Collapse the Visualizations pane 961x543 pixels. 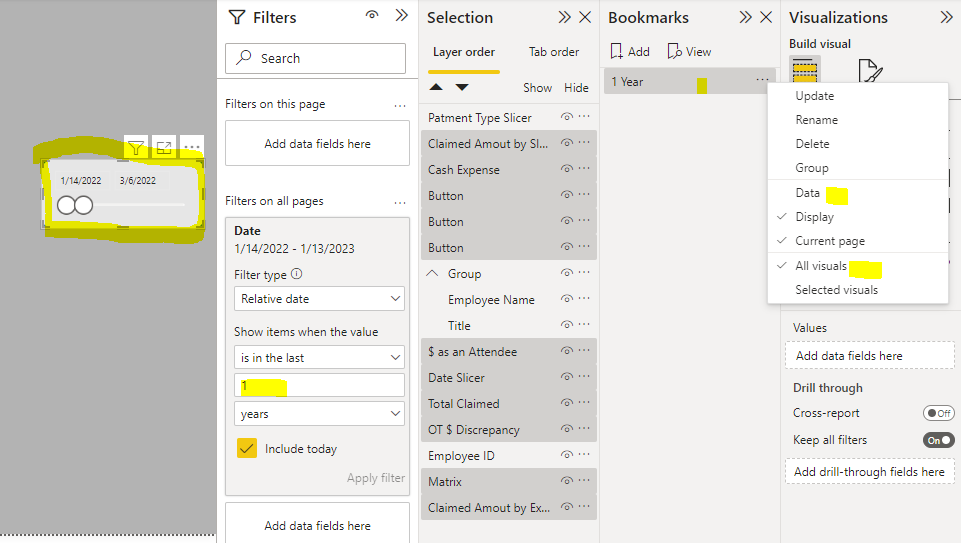946,17
